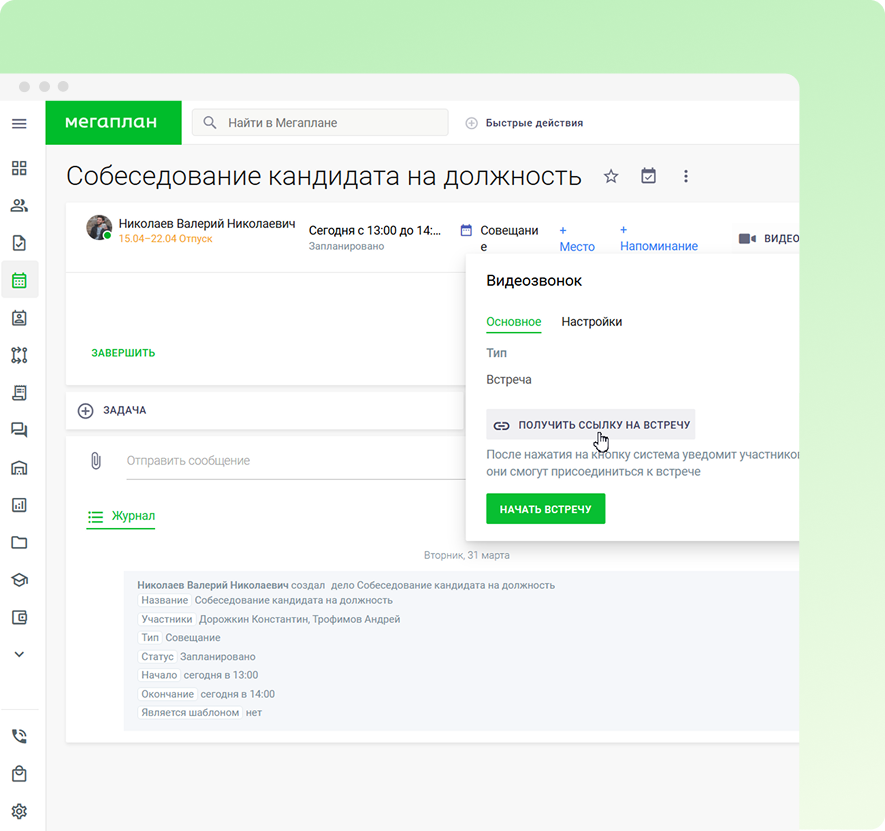885x831 pixels.
Task: Switch to the Настройки tab
Action: 592,322
